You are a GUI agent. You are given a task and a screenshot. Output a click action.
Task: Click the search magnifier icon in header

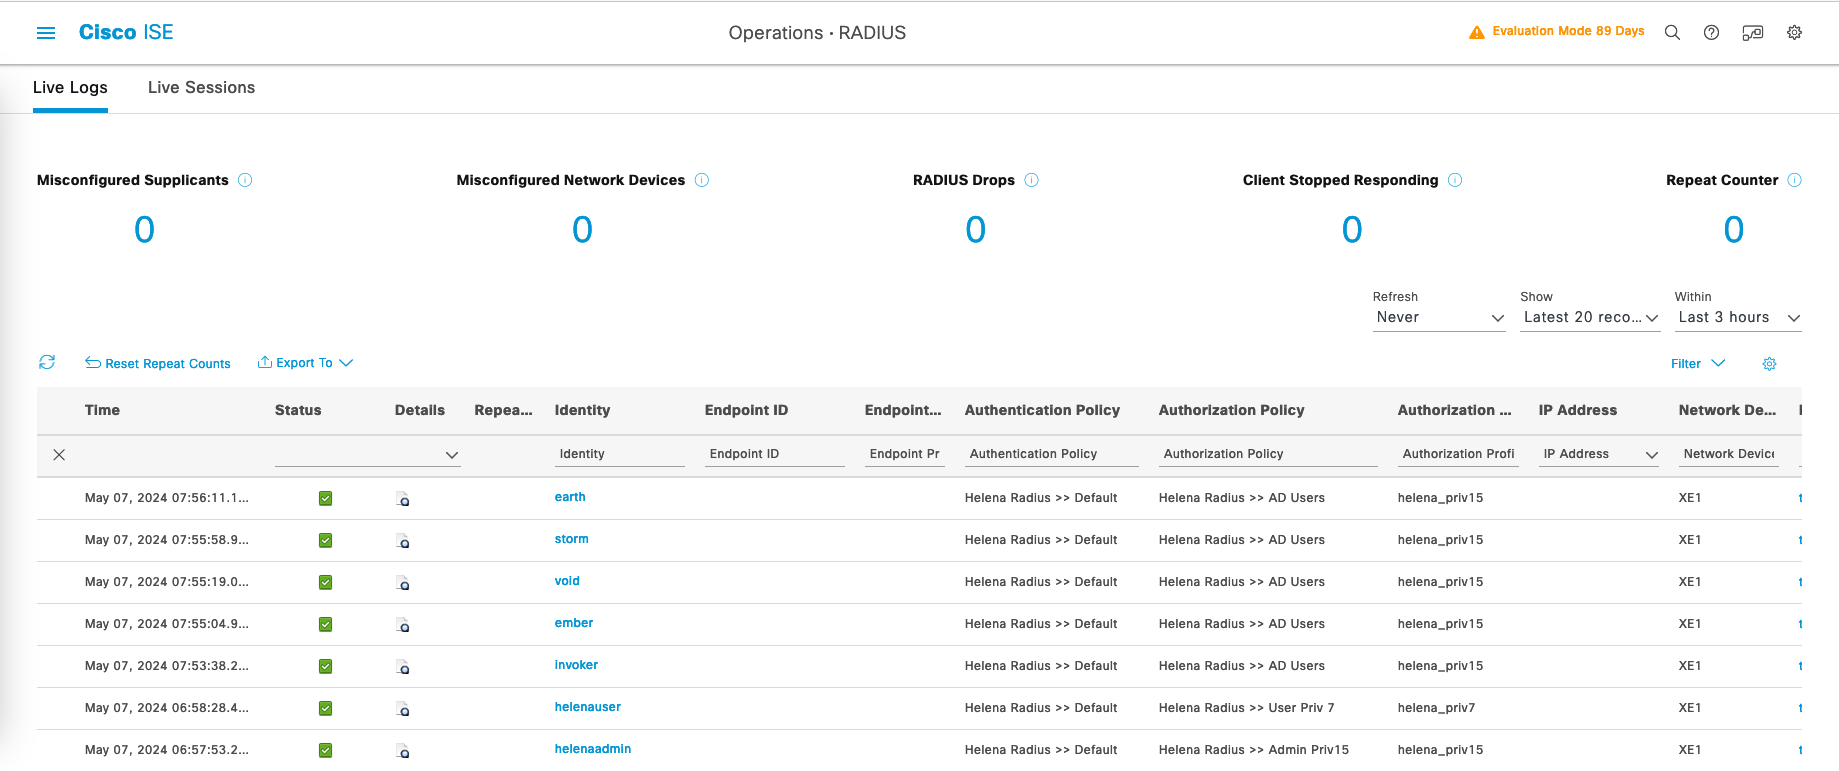click(x=1671, y=33)
